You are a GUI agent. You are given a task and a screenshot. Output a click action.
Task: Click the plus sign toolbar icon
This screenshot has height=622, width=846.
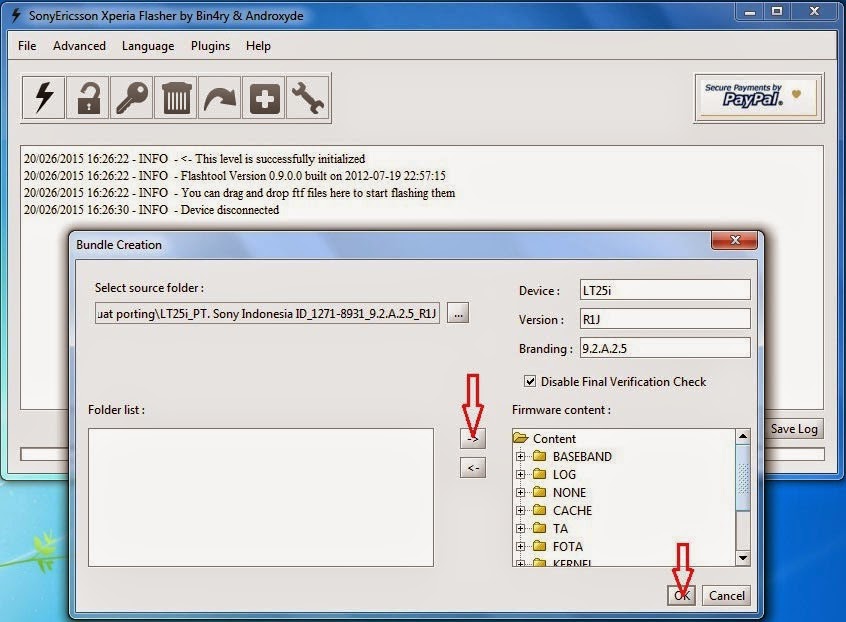pos(264,98)
